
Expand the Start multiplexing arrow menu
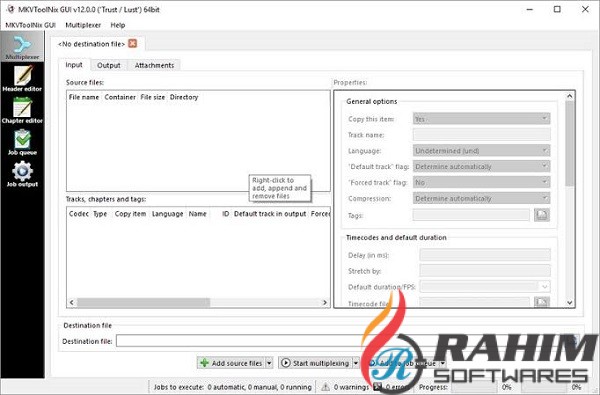355,363
